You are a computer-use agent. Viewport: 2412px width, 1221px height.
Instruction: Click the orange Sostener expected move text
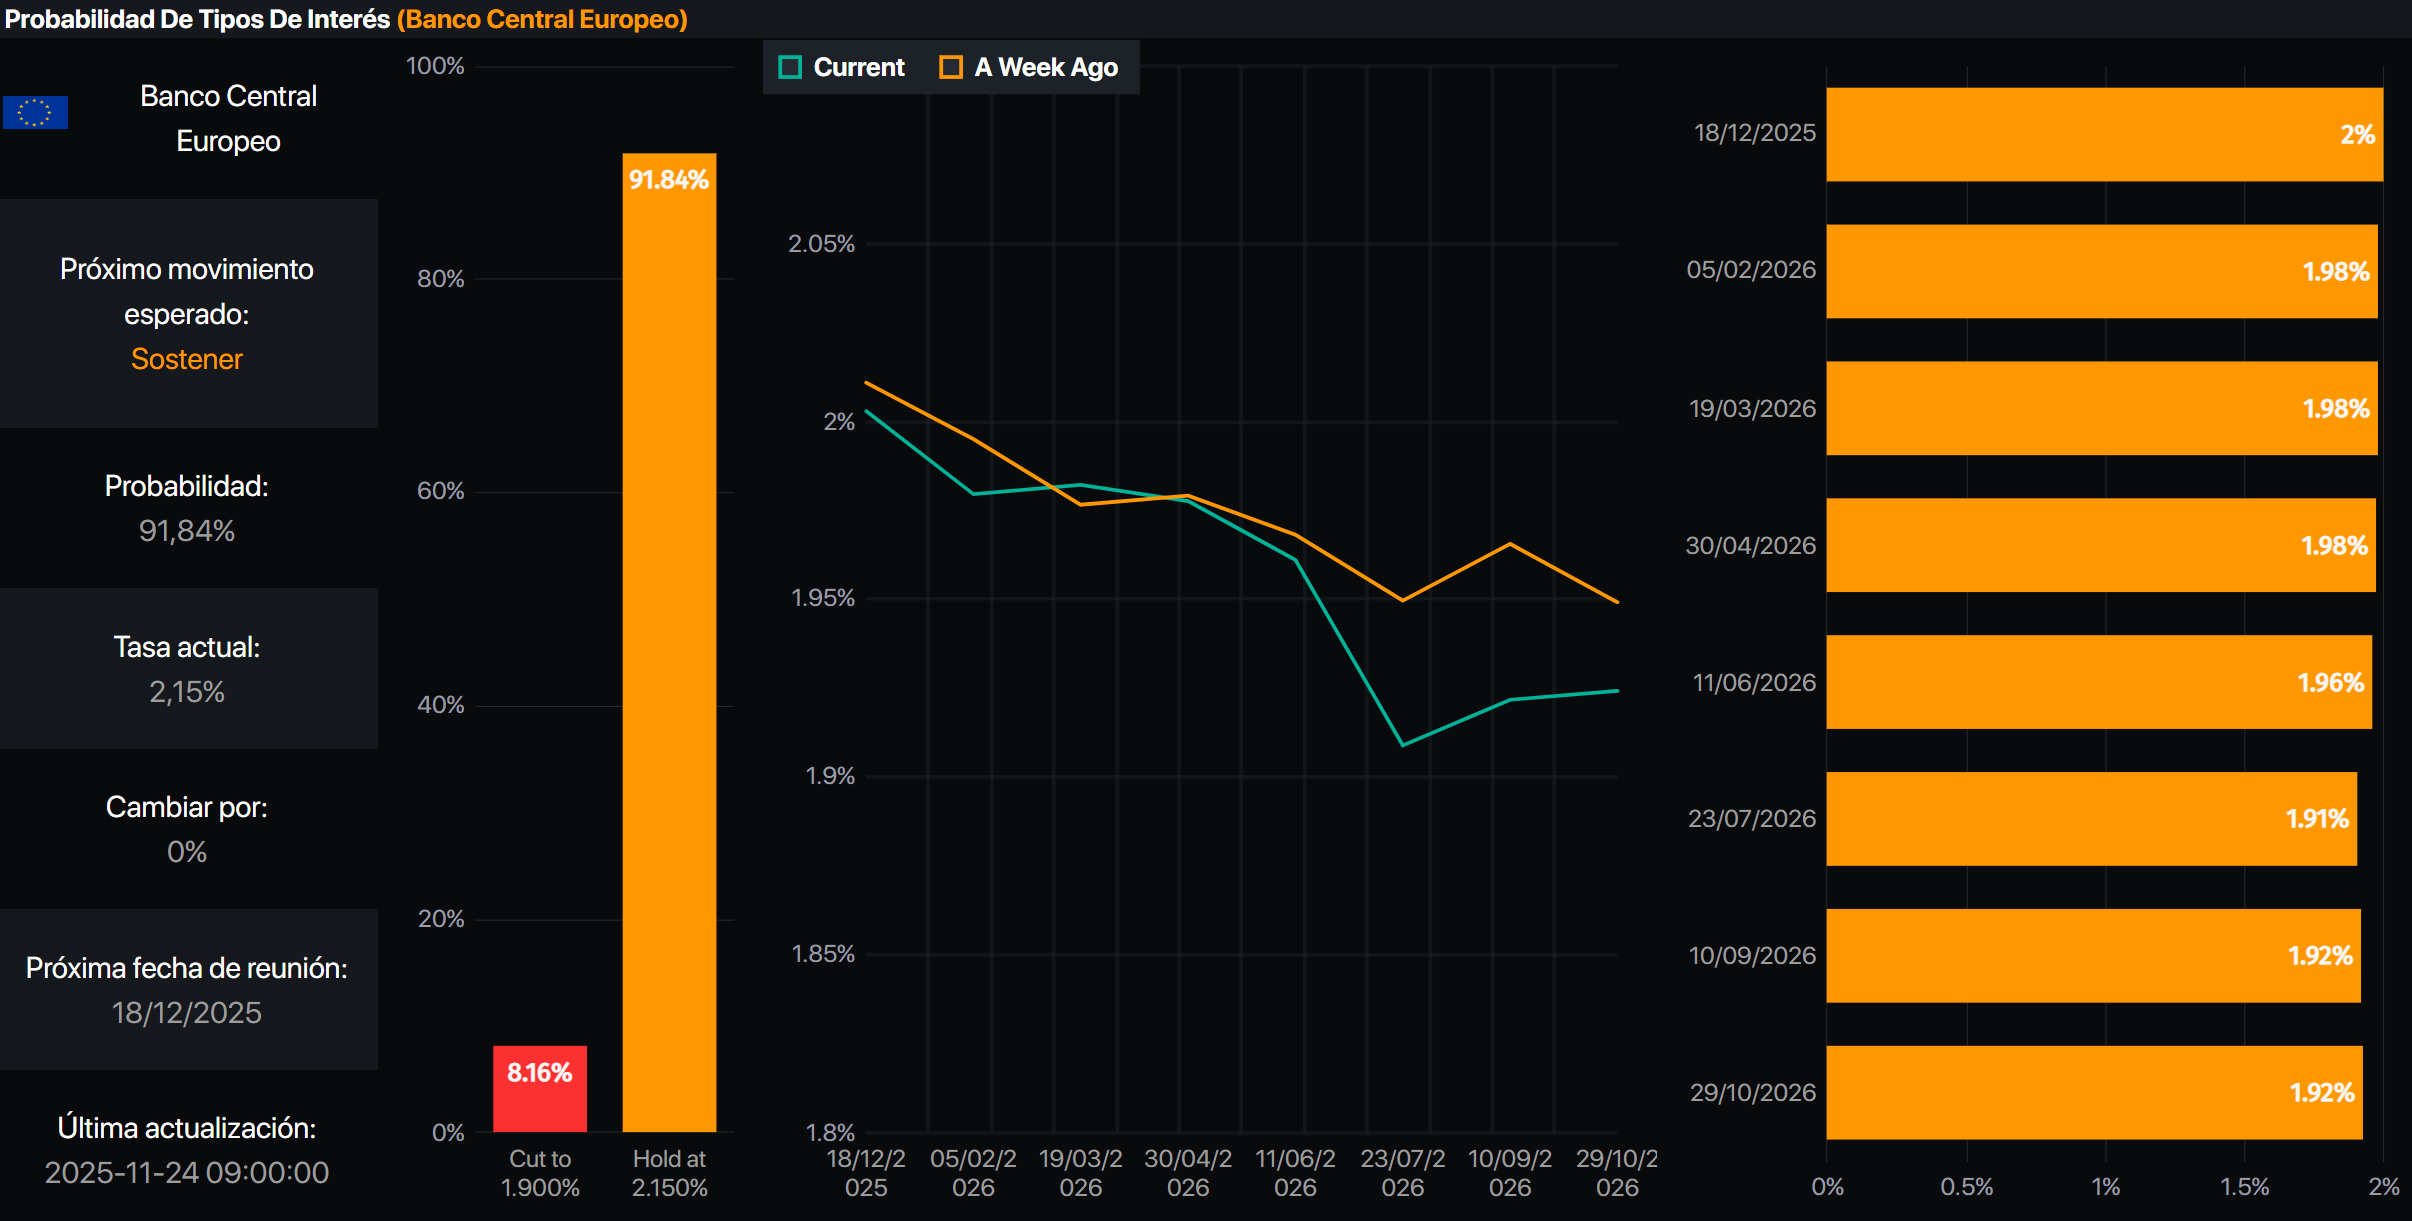[187, 359]
